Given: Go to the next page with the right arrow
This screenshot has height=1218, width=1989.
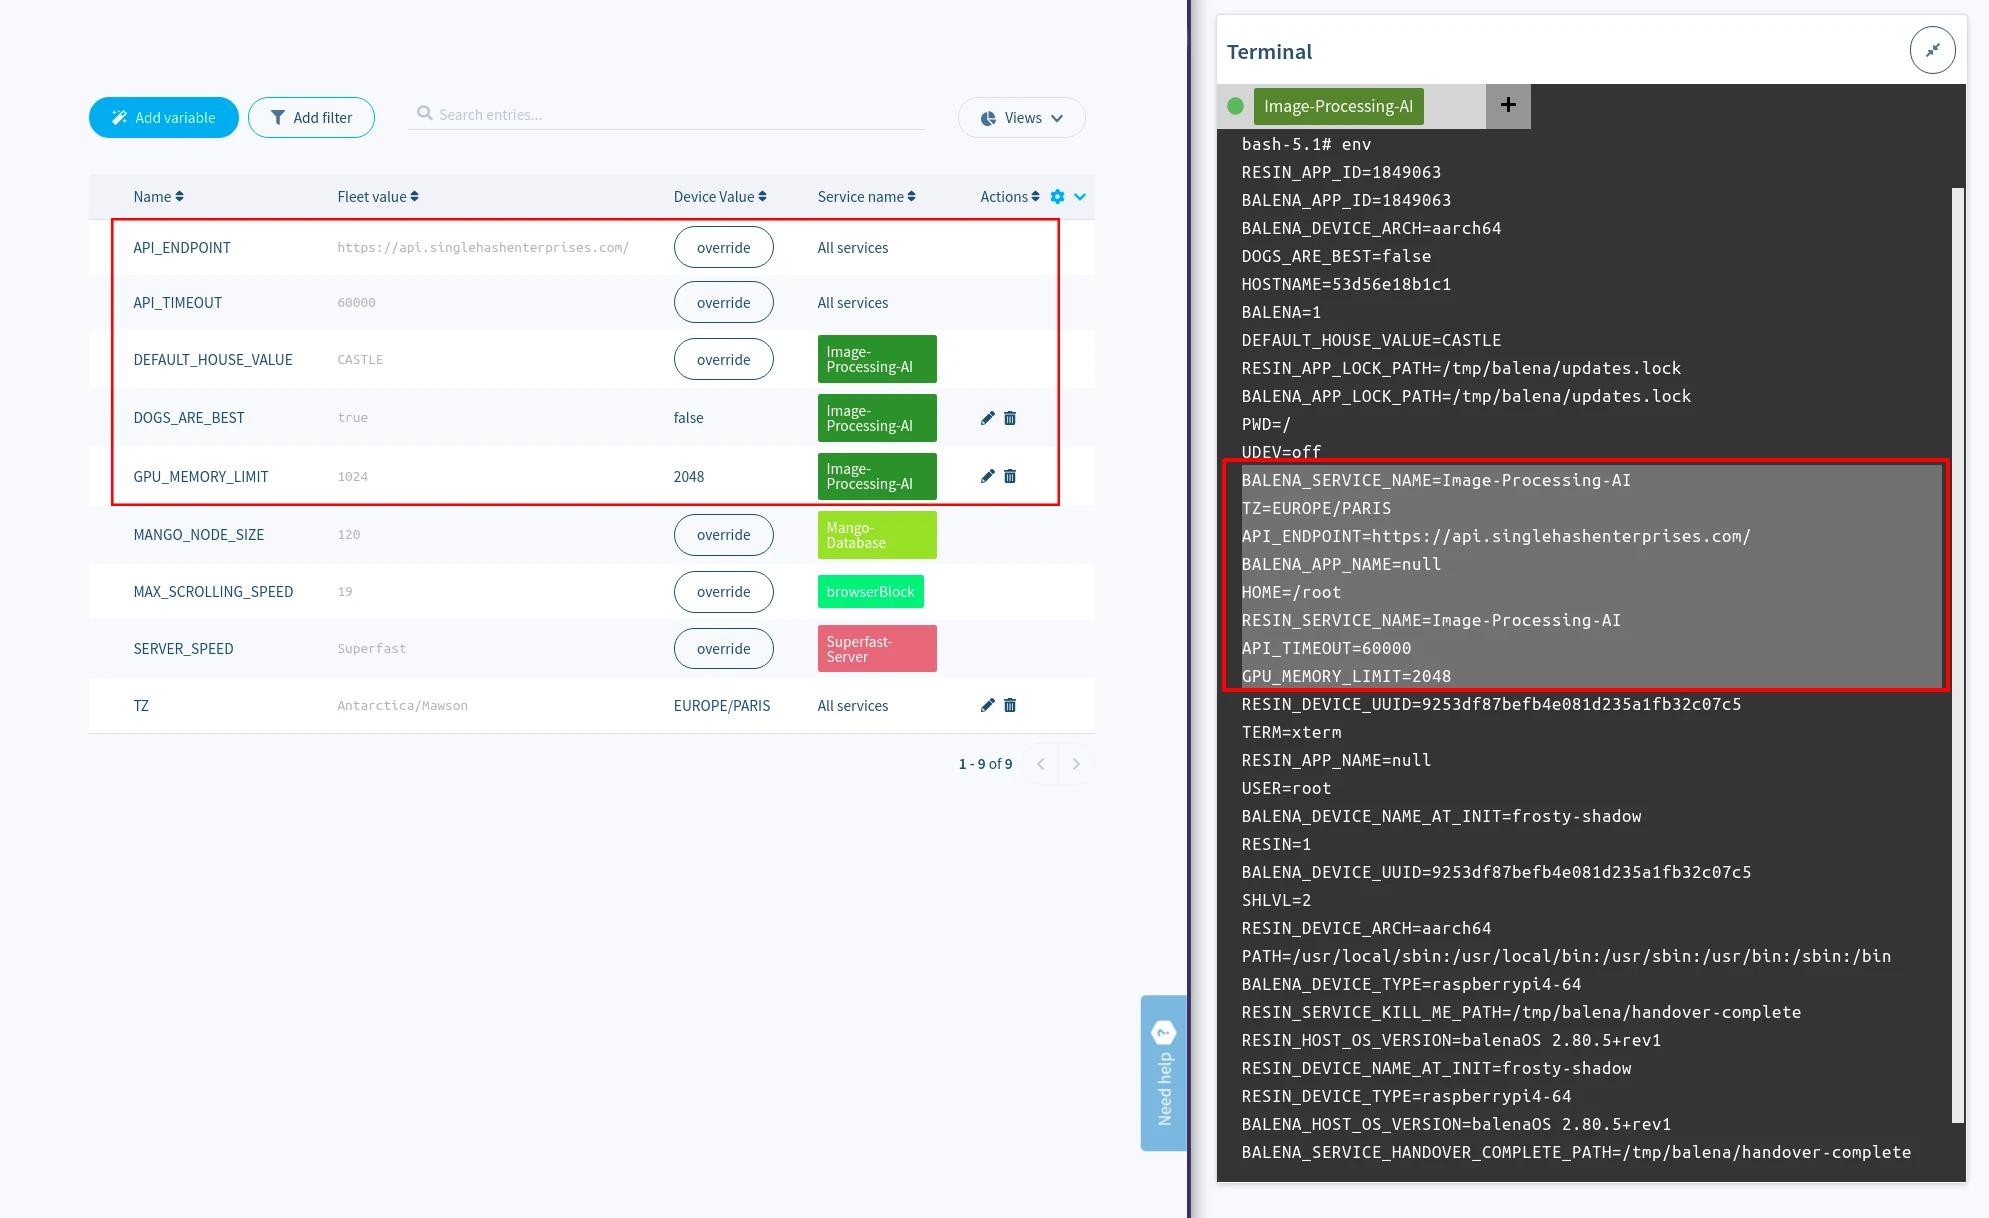Looking at the screenshot, I should point(1076,763).
